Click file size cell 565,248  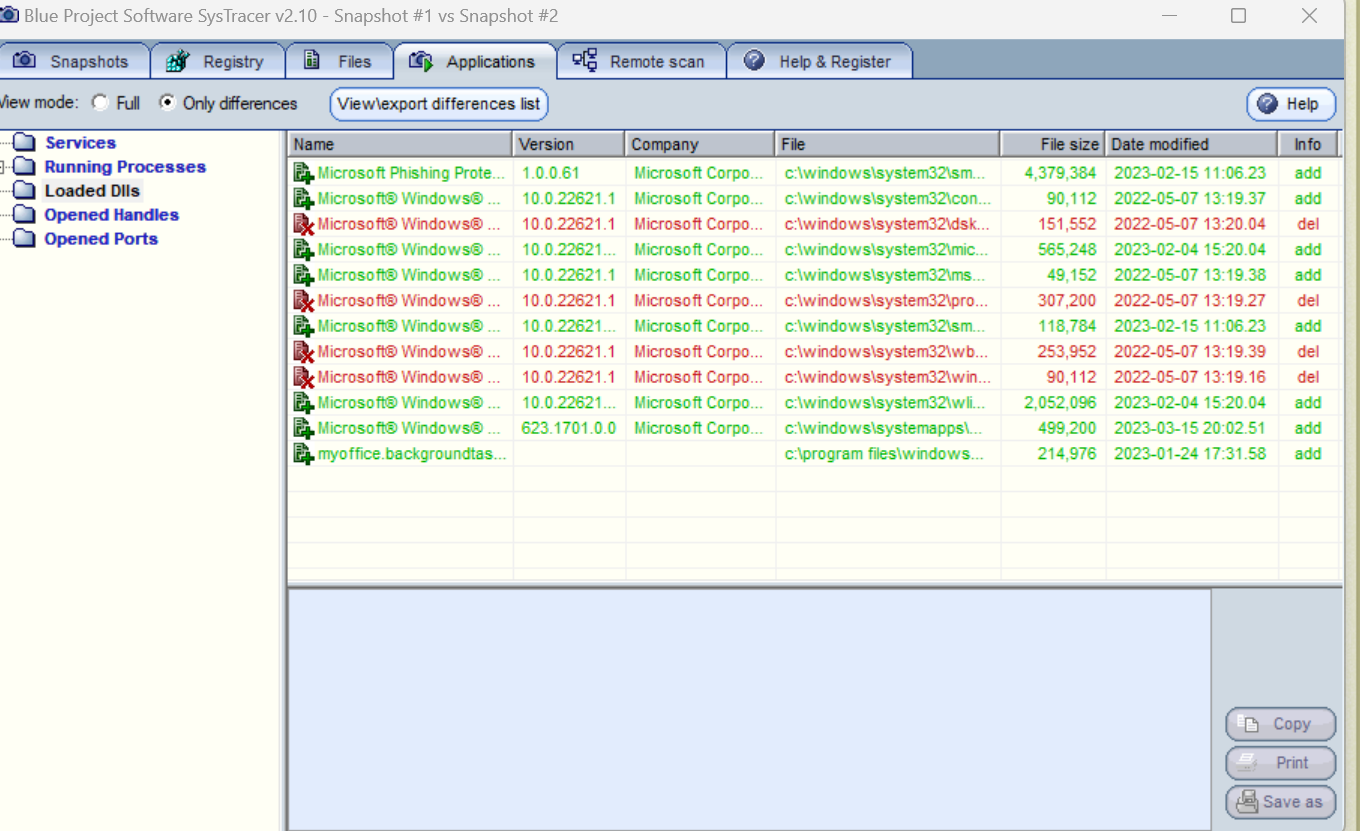click(1067, 250)
